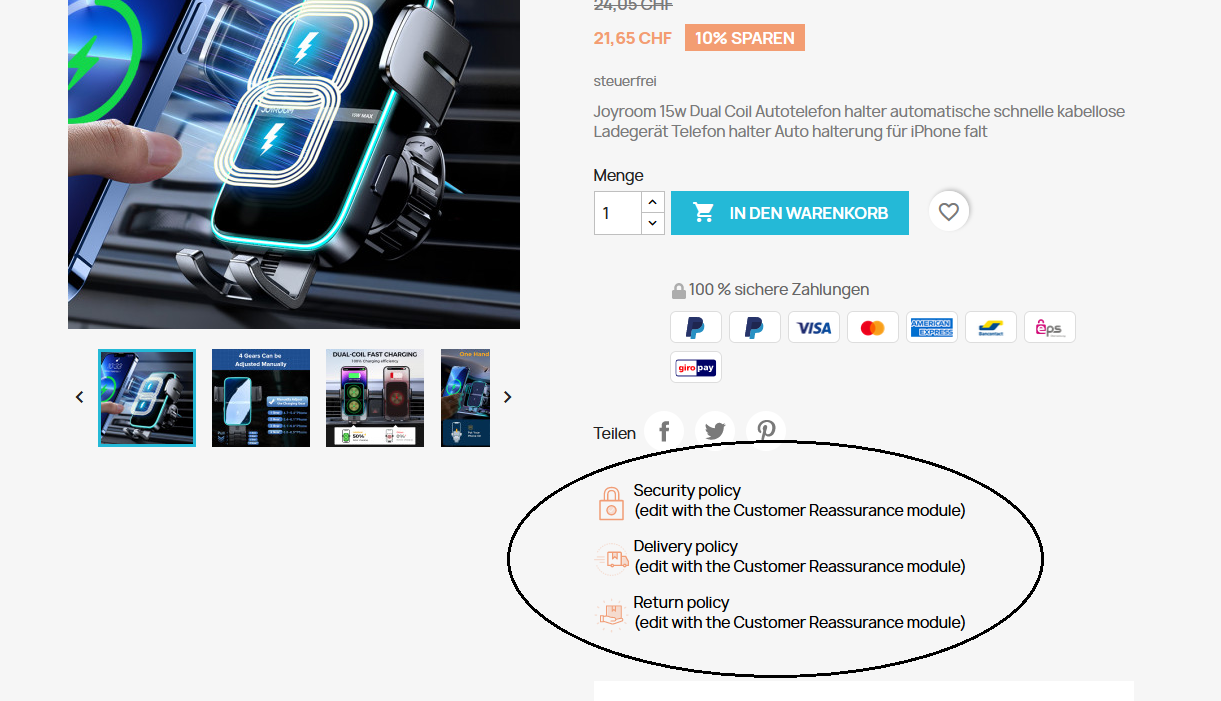Click the Menge label

coord(619,176)
